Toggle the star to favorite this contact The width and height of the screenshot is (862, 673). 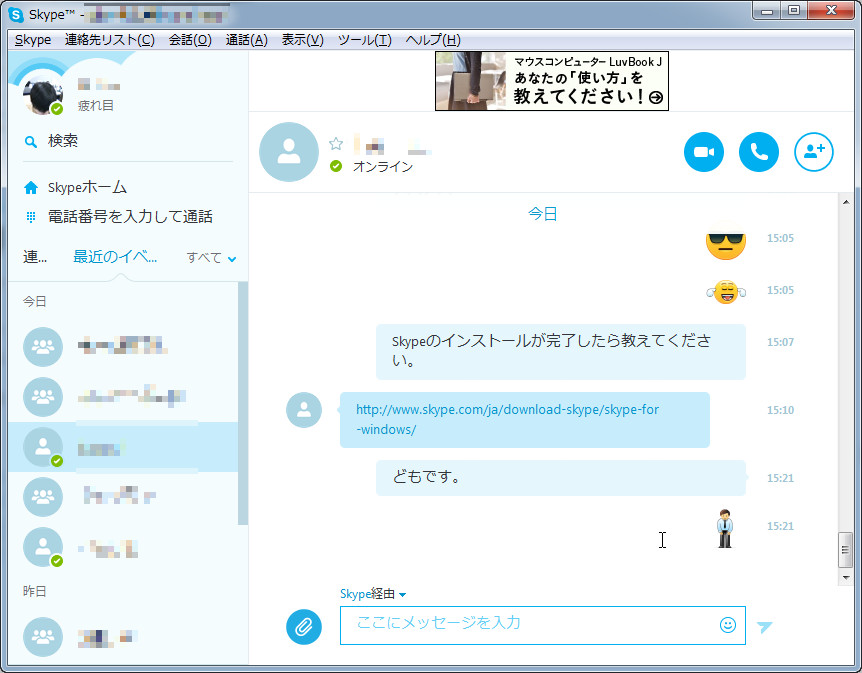pos(336,143)
